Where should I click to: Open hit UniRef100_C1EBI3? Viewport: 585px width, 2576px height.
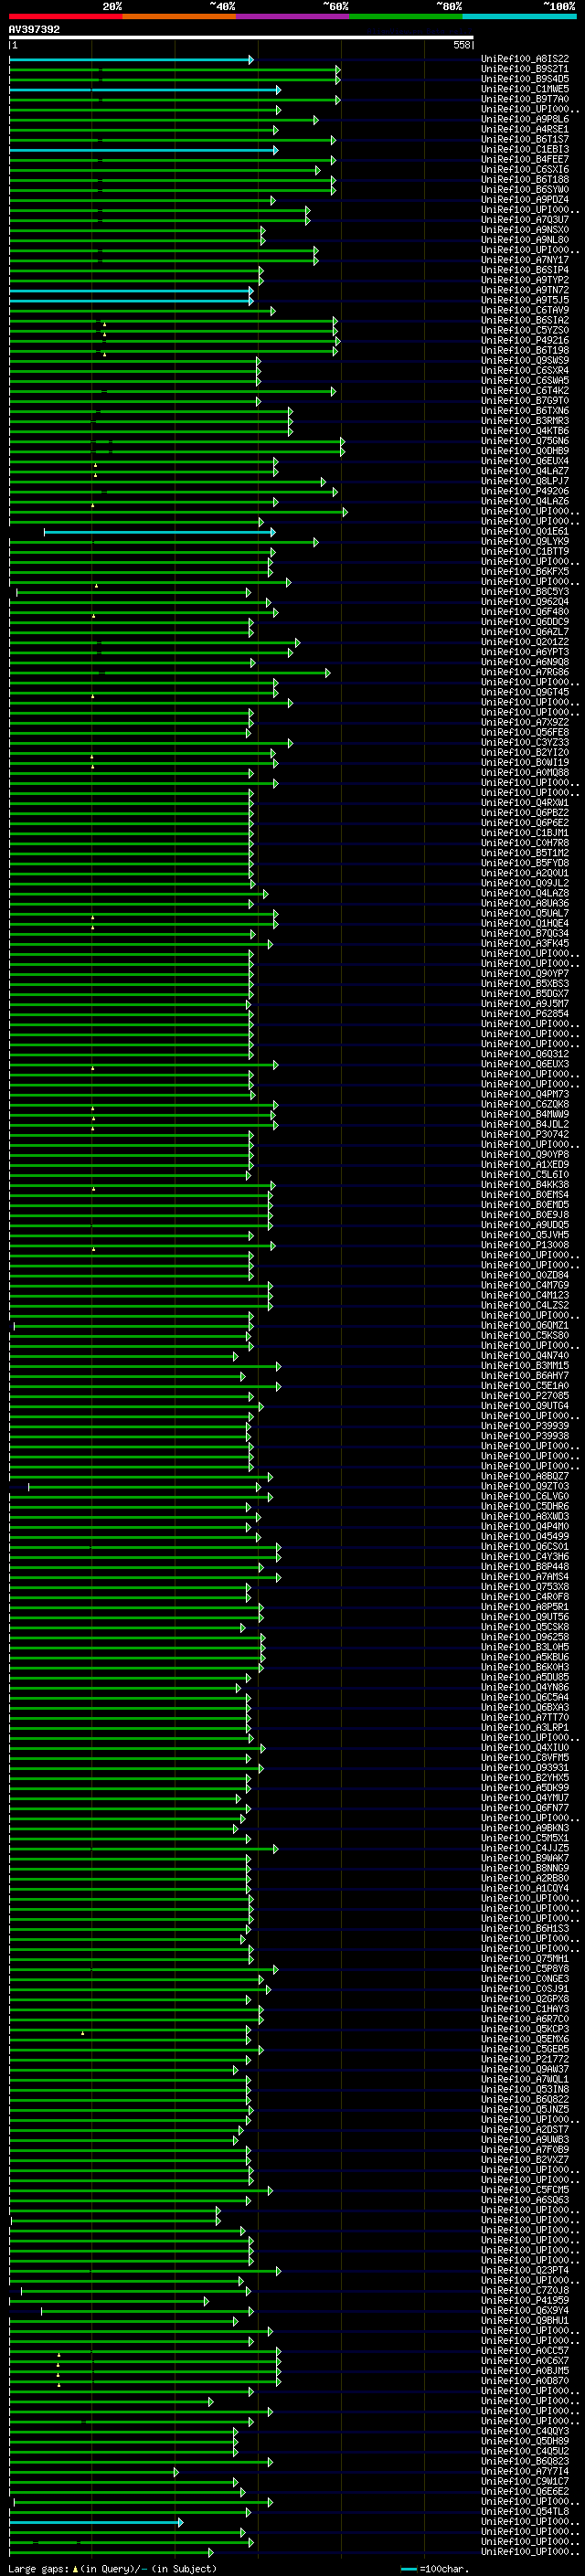pyautogui.click(x=525, y=149)
